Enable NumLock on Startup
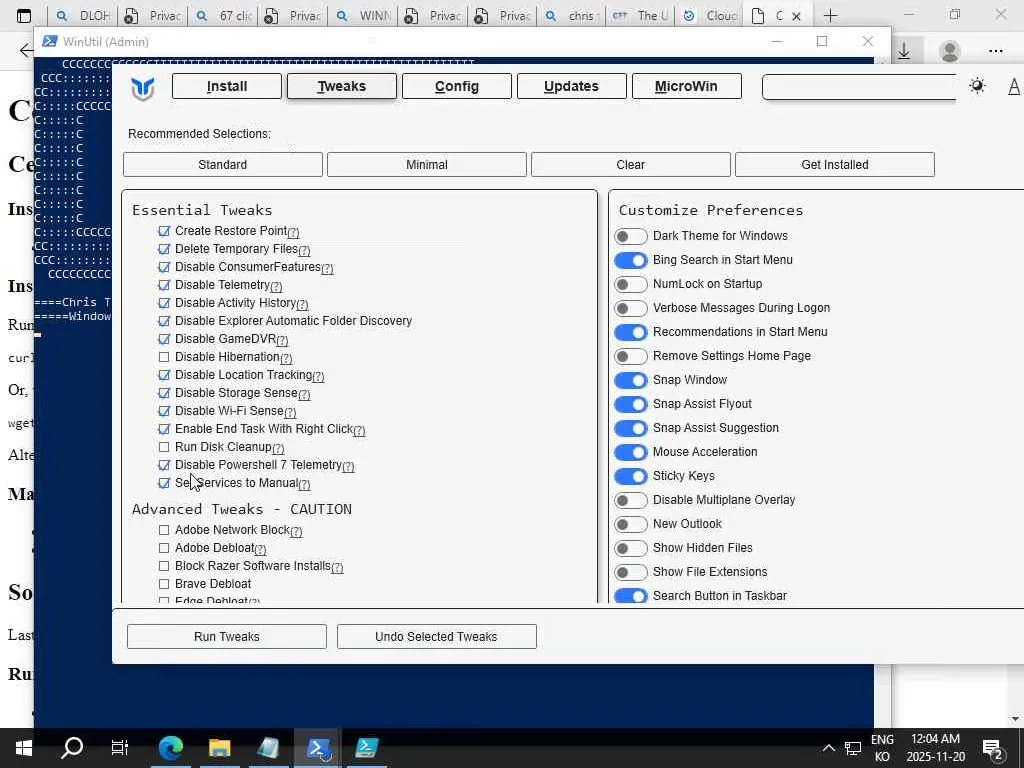Viewport: 1024px width, 768px height. pos(631,285)
